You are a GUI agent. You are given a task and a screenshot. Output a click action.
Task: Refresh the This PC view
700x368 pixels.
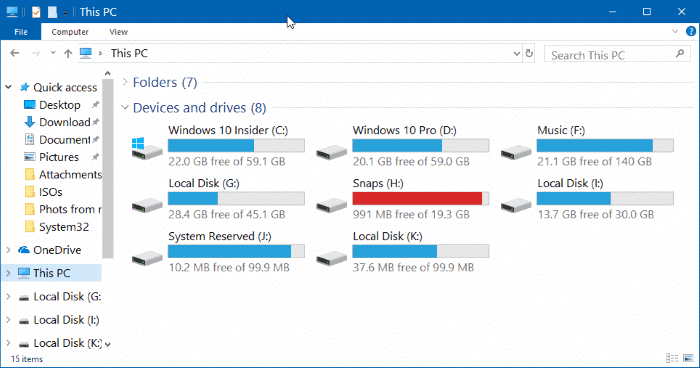529,54
